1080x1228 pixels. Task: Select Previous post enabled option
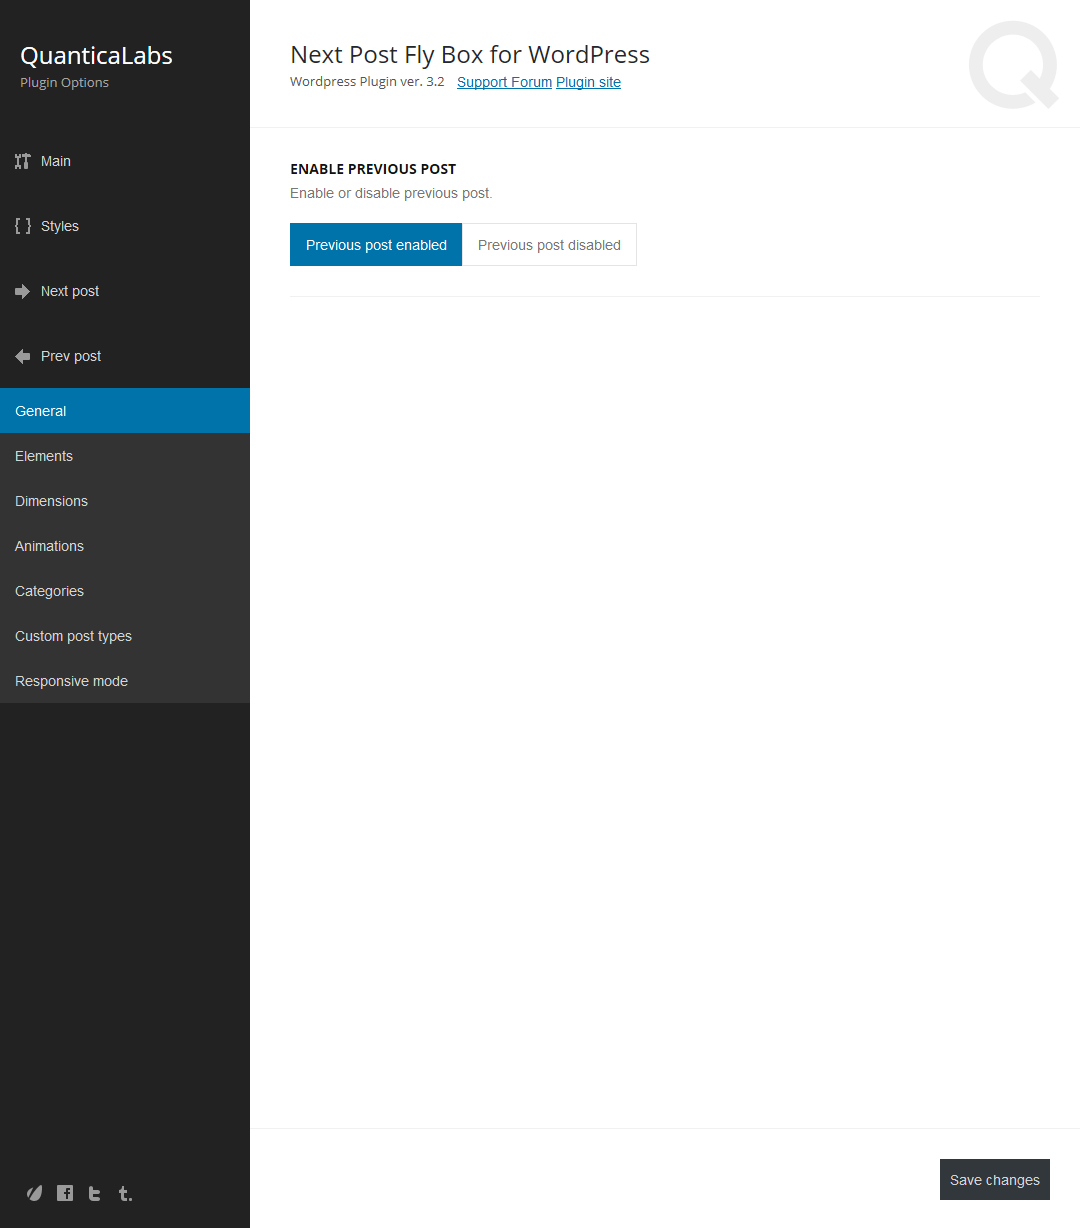click(x=376, y=245)
